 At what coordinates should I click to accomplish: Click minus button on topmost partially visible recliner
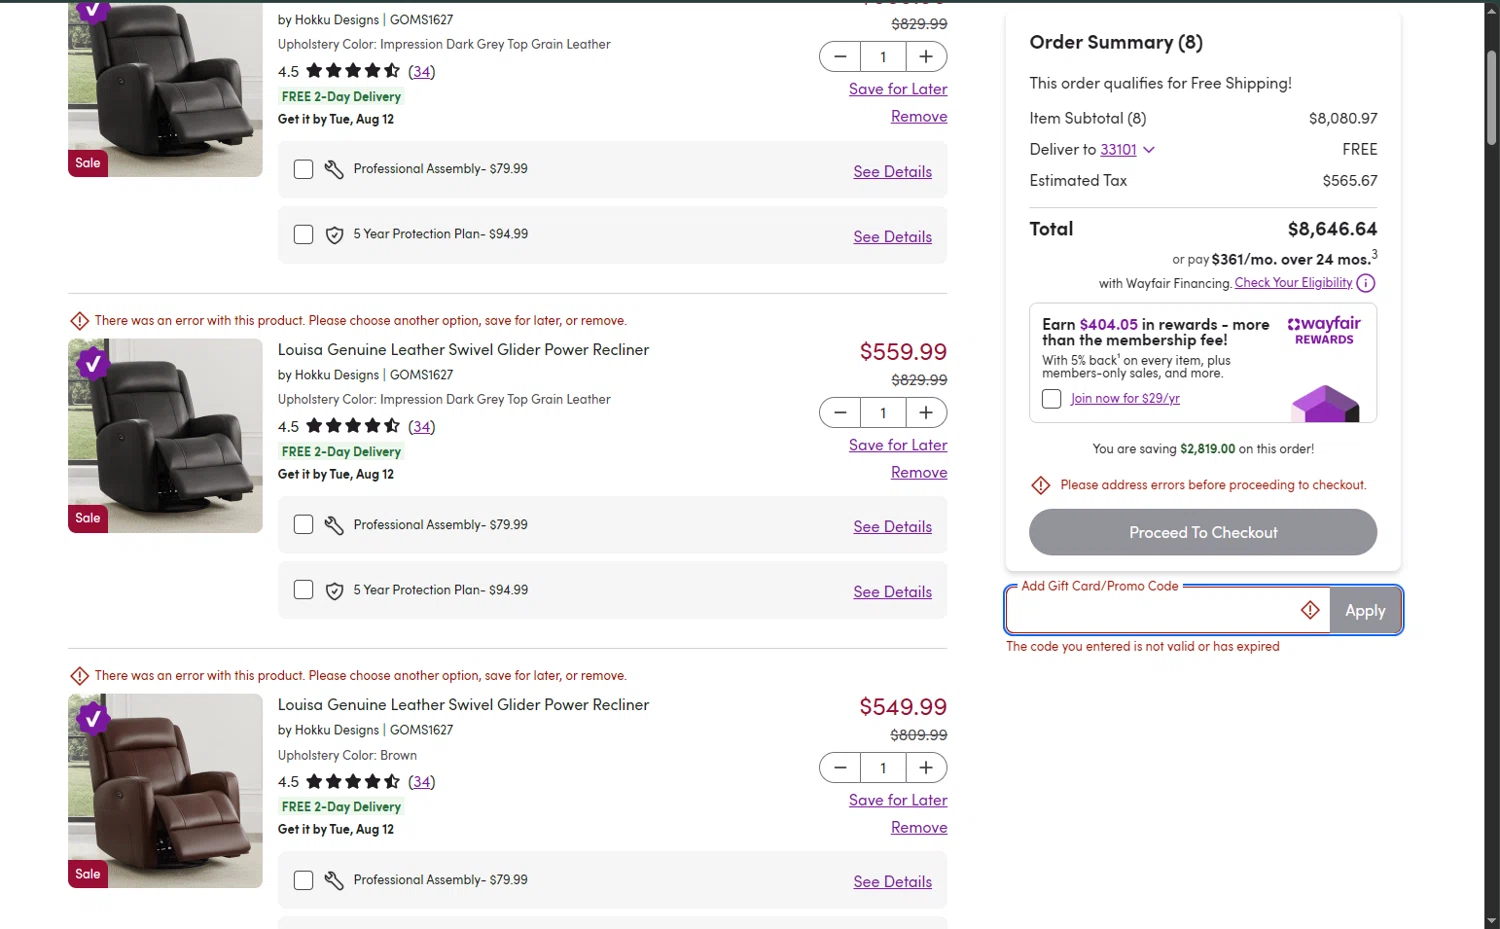click(840, 57)
